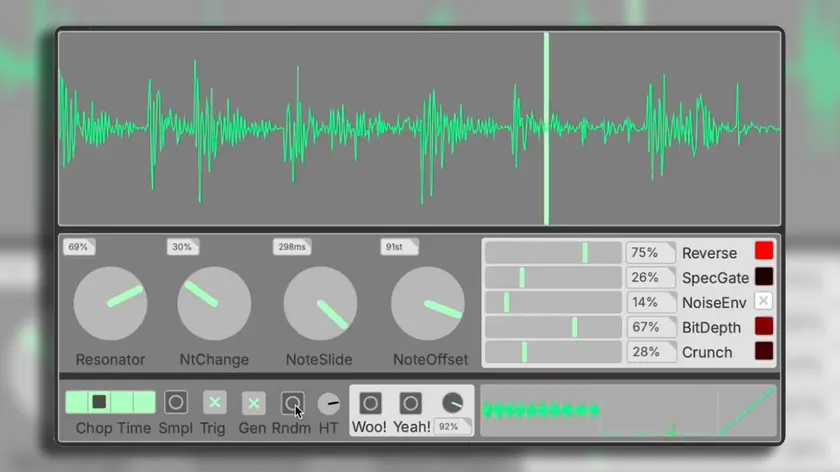The image size is (840, 472).
Task: Click the NoteOffset knob
Action: coord(428,303)
